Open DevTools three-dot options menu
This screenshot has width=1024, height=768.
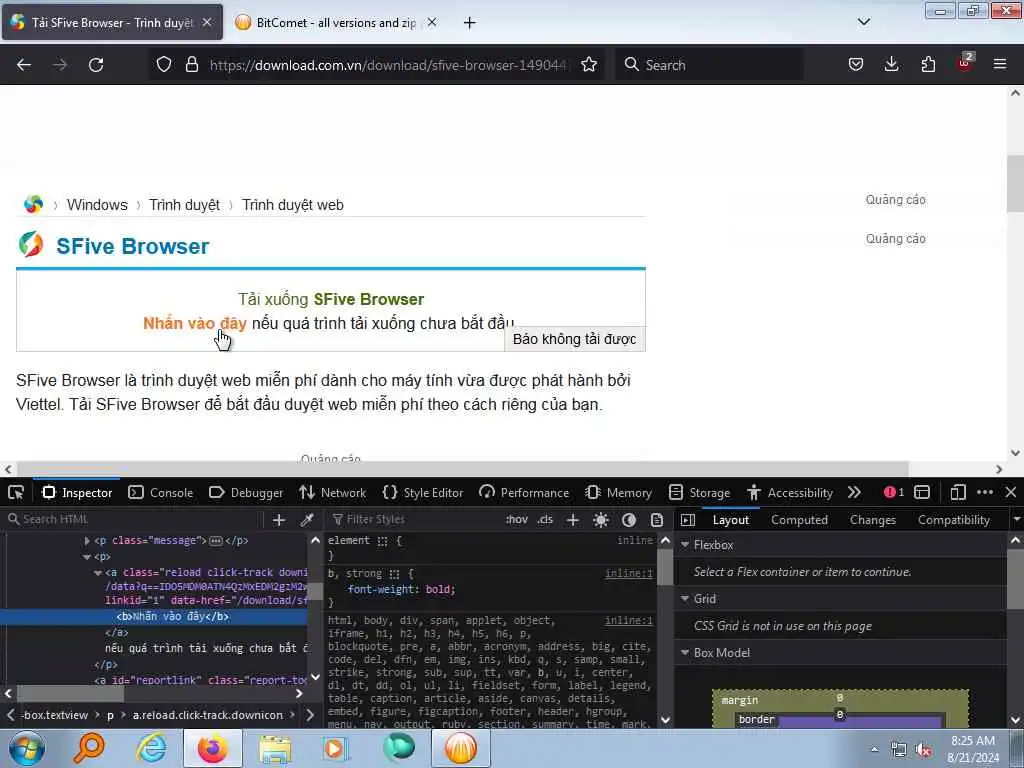click(x=985, y=492)
